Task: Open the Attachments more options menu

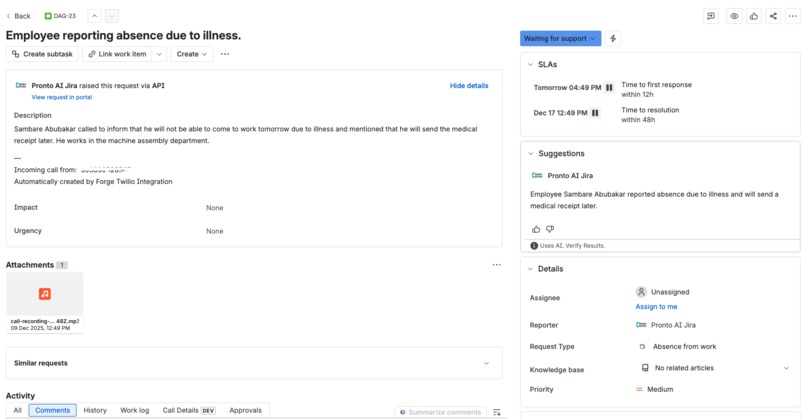Action: (497, 265)
